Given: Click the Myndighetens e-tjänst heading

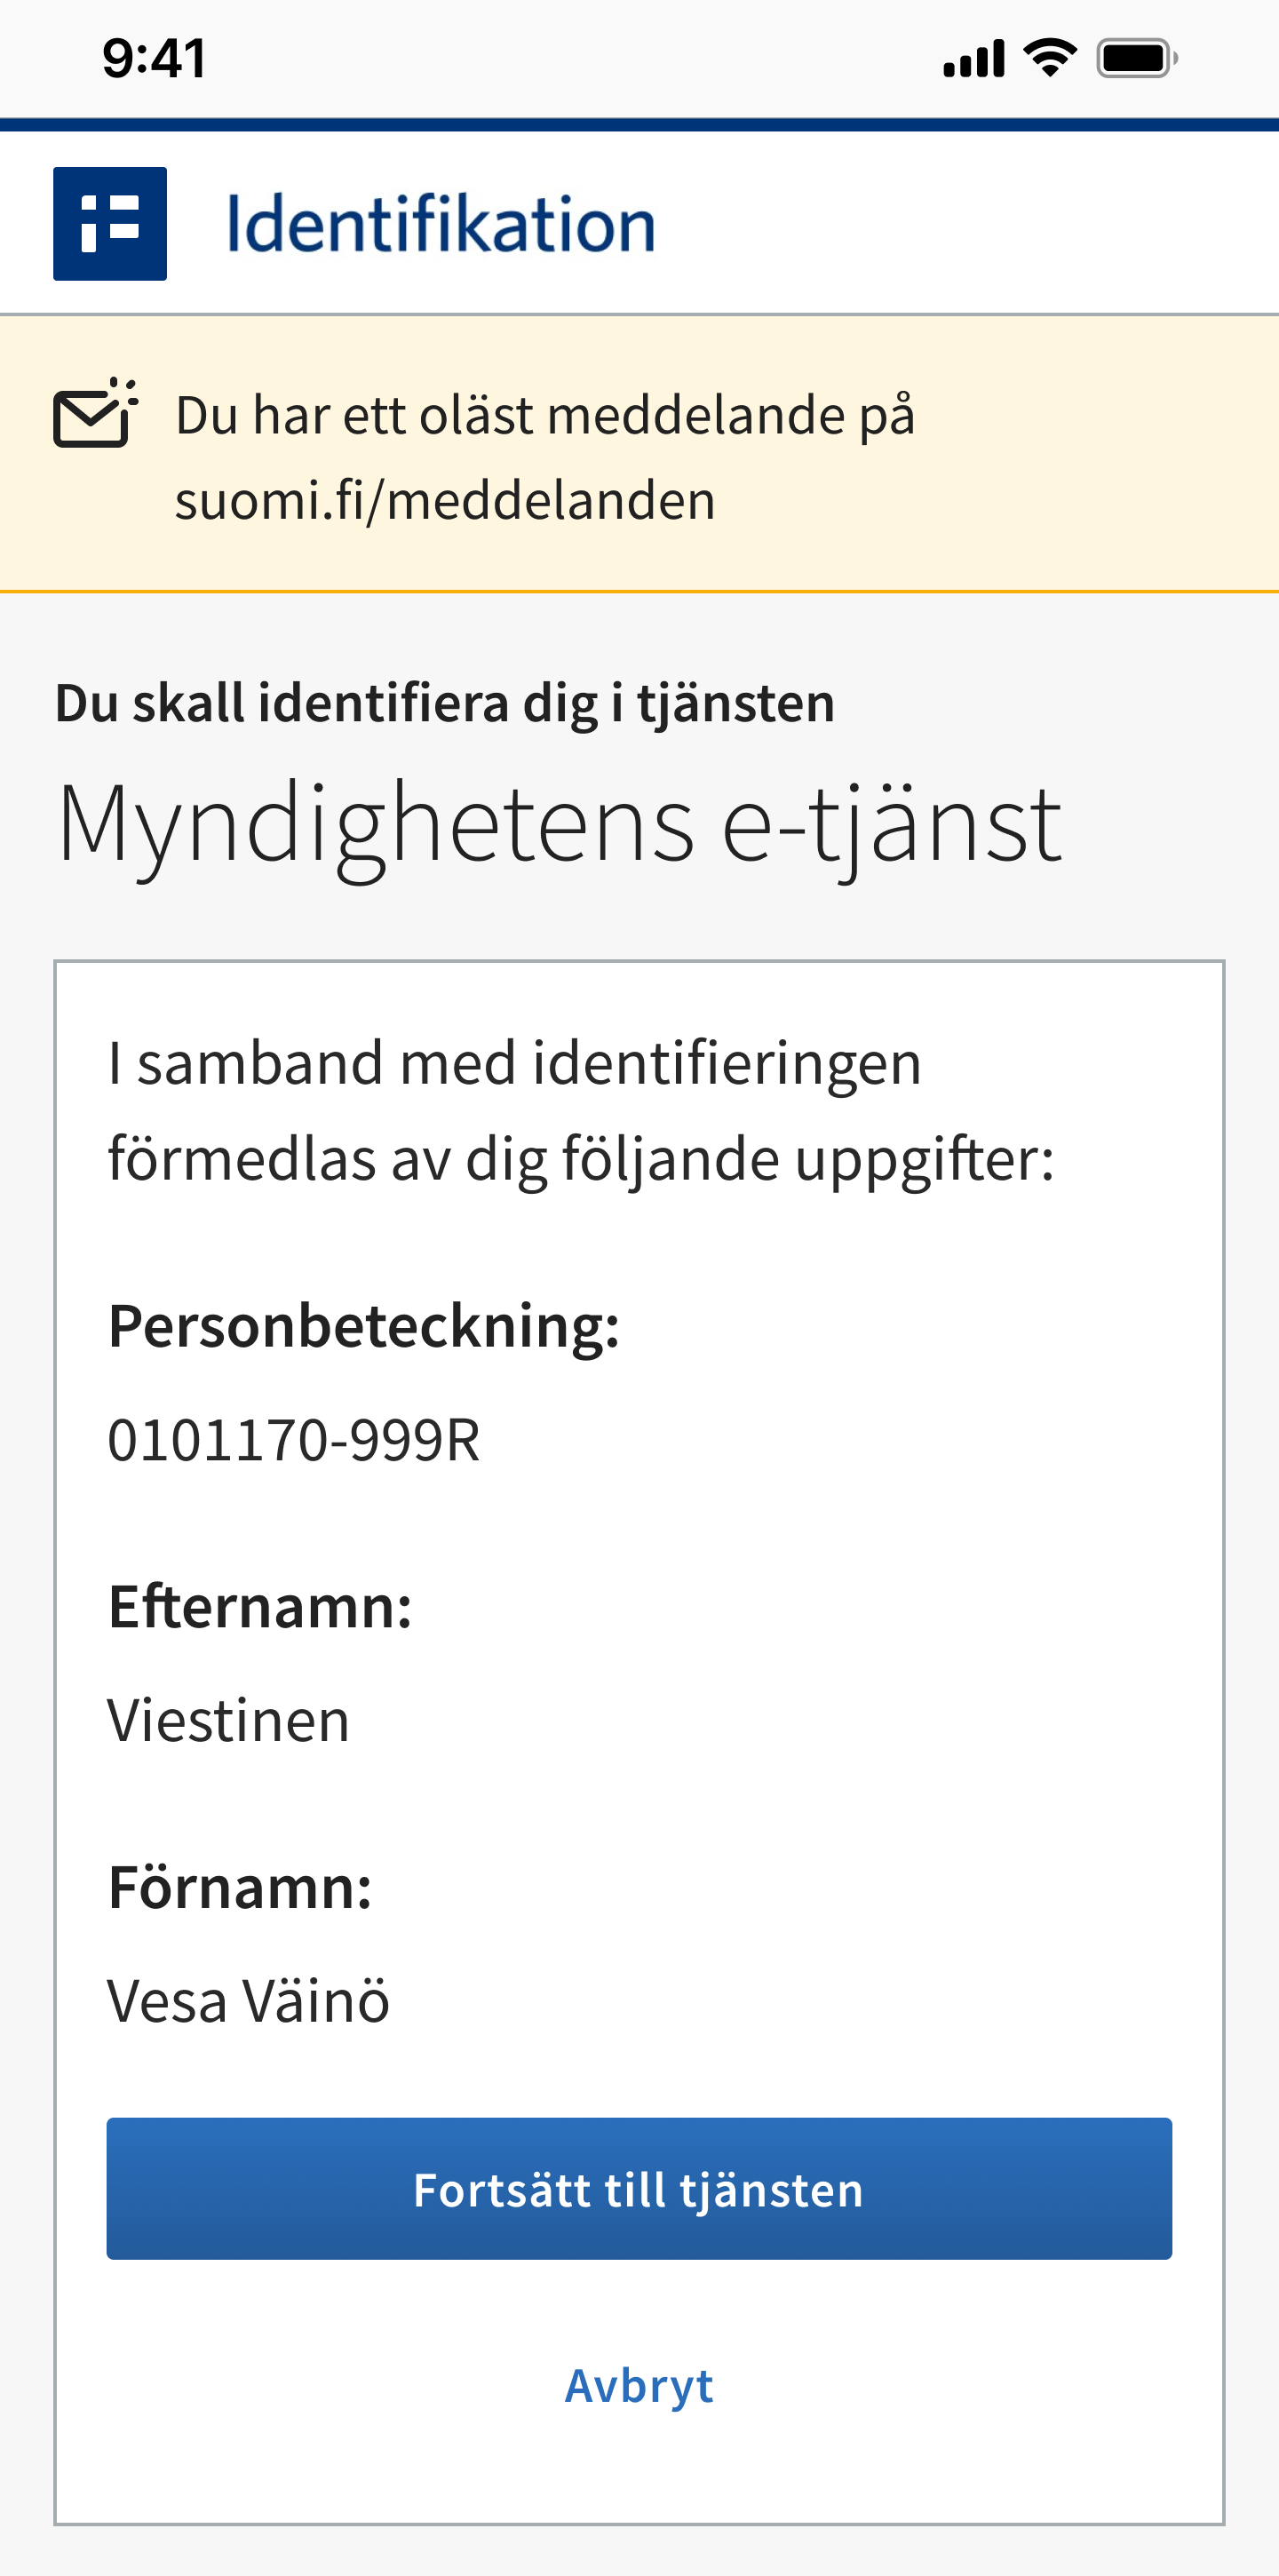Looking at the screenshot, I should pos(559,824).
